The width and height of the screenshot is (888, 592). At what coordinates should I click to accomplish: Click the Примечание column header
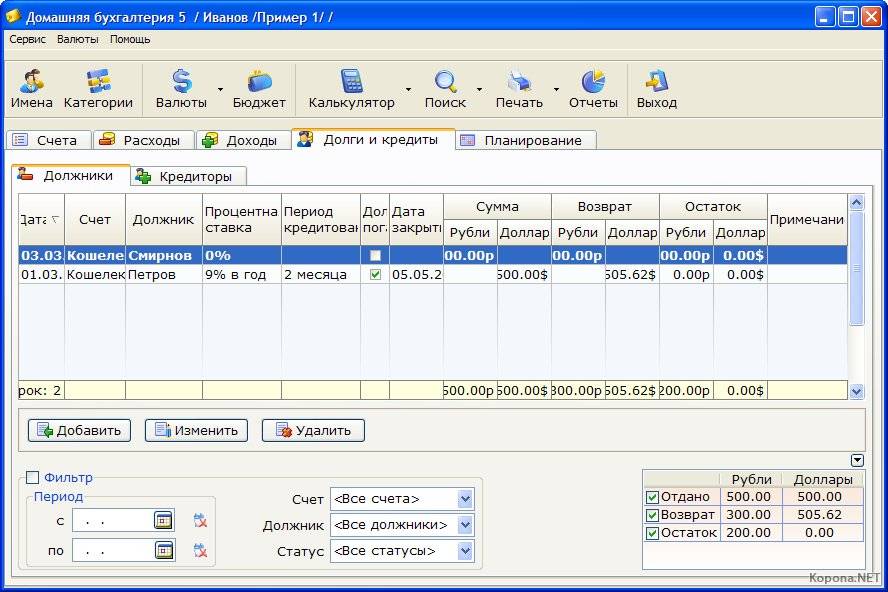(x=807, y=219)
